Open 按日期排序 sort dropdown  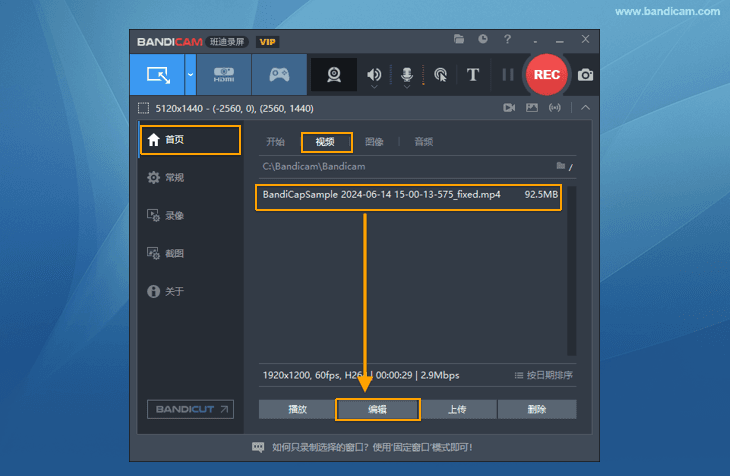543,375
